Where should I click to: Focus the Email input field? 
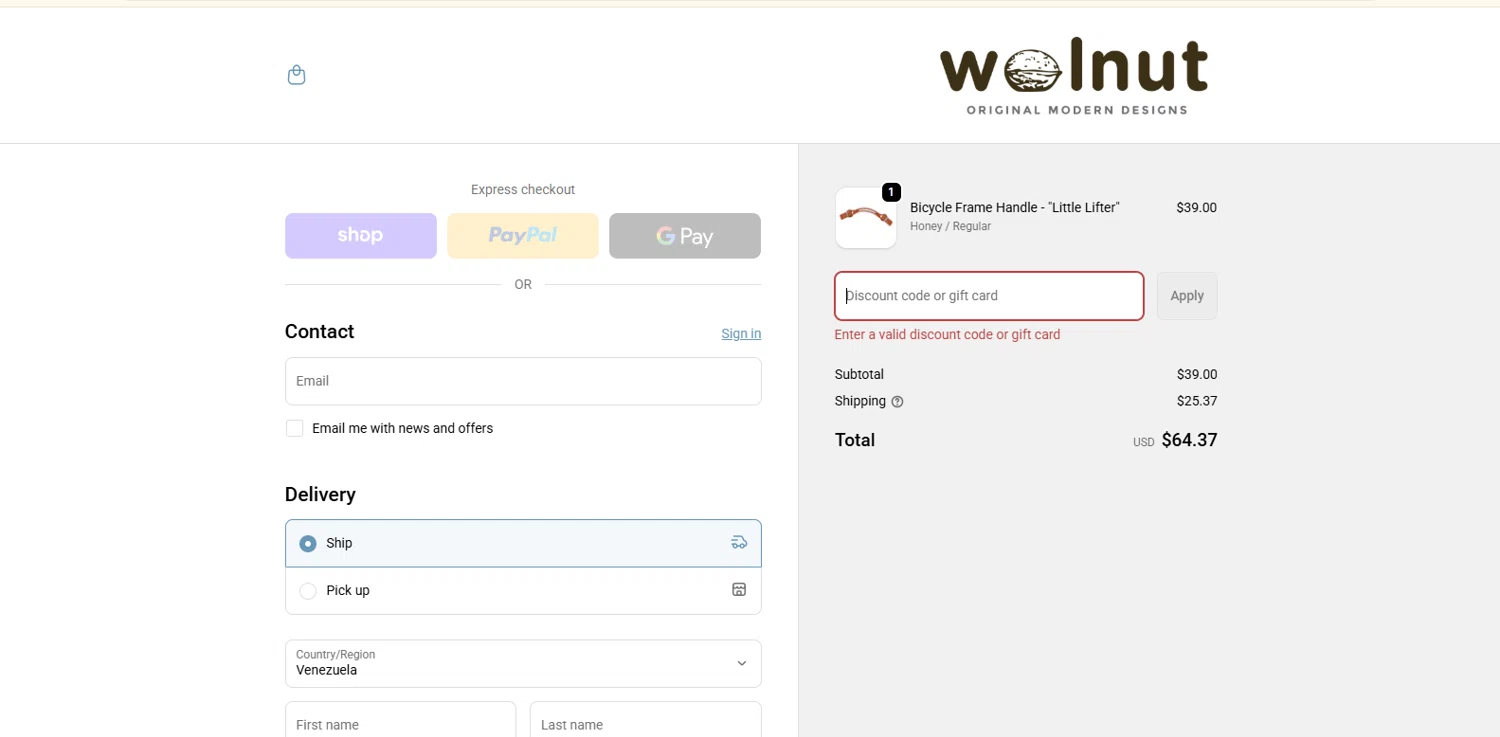coord(523,381)
